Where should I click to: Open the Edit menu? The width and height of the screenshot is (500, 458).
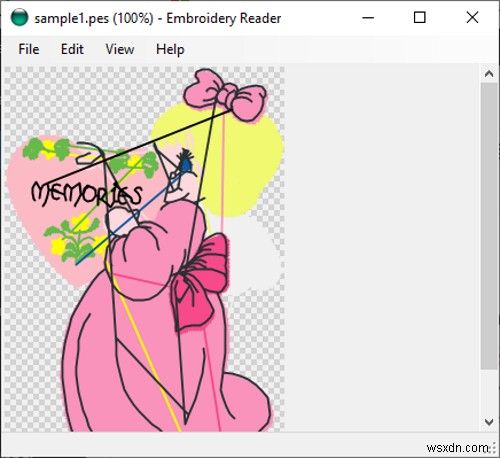tap(72, 49)
